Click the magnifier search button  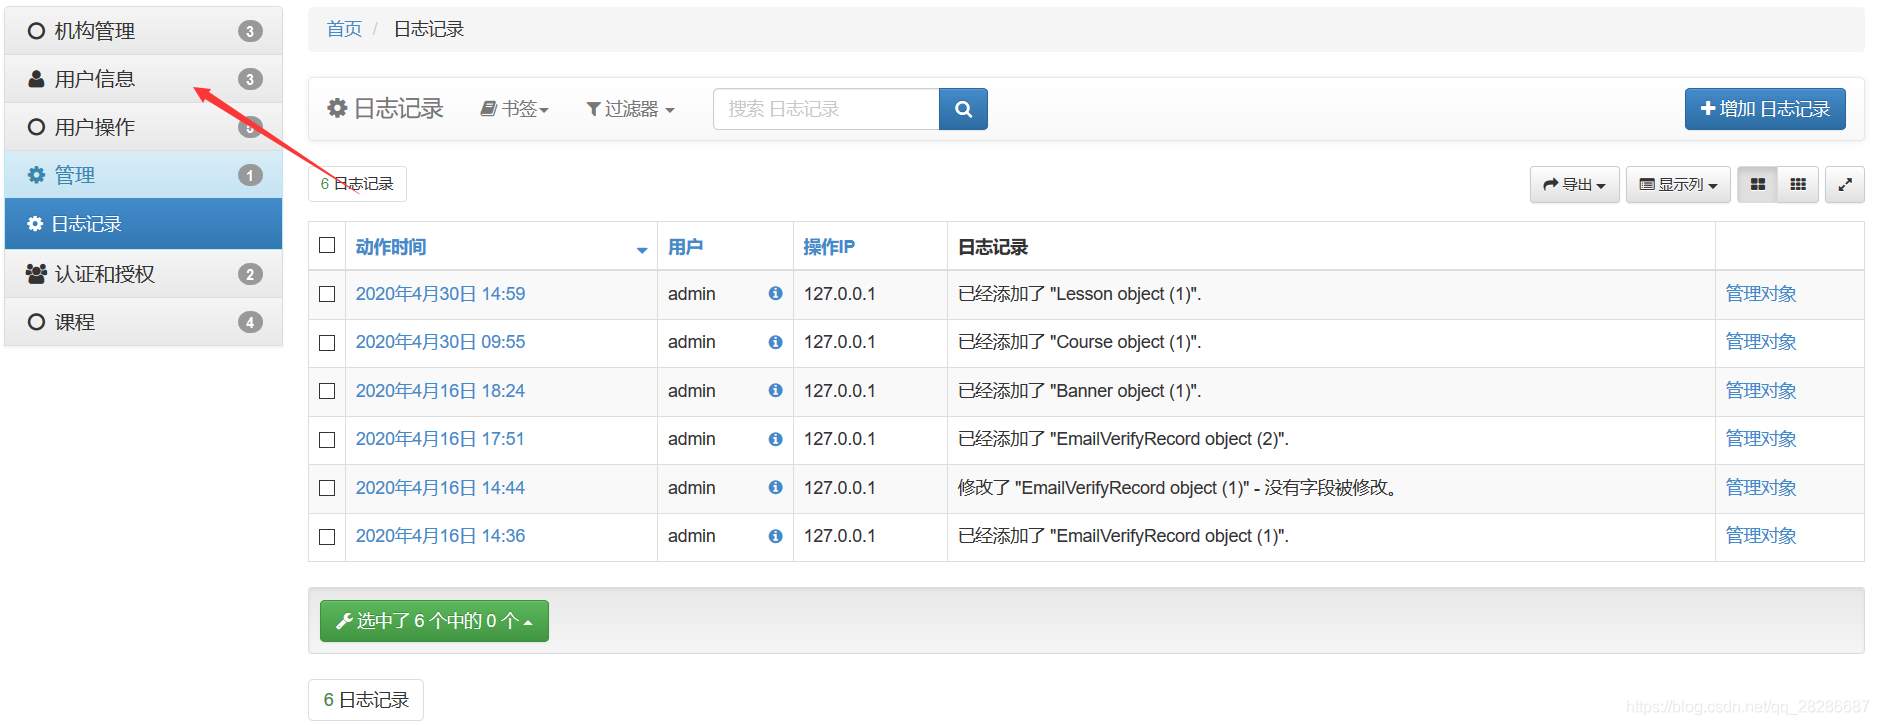(963, 109)
